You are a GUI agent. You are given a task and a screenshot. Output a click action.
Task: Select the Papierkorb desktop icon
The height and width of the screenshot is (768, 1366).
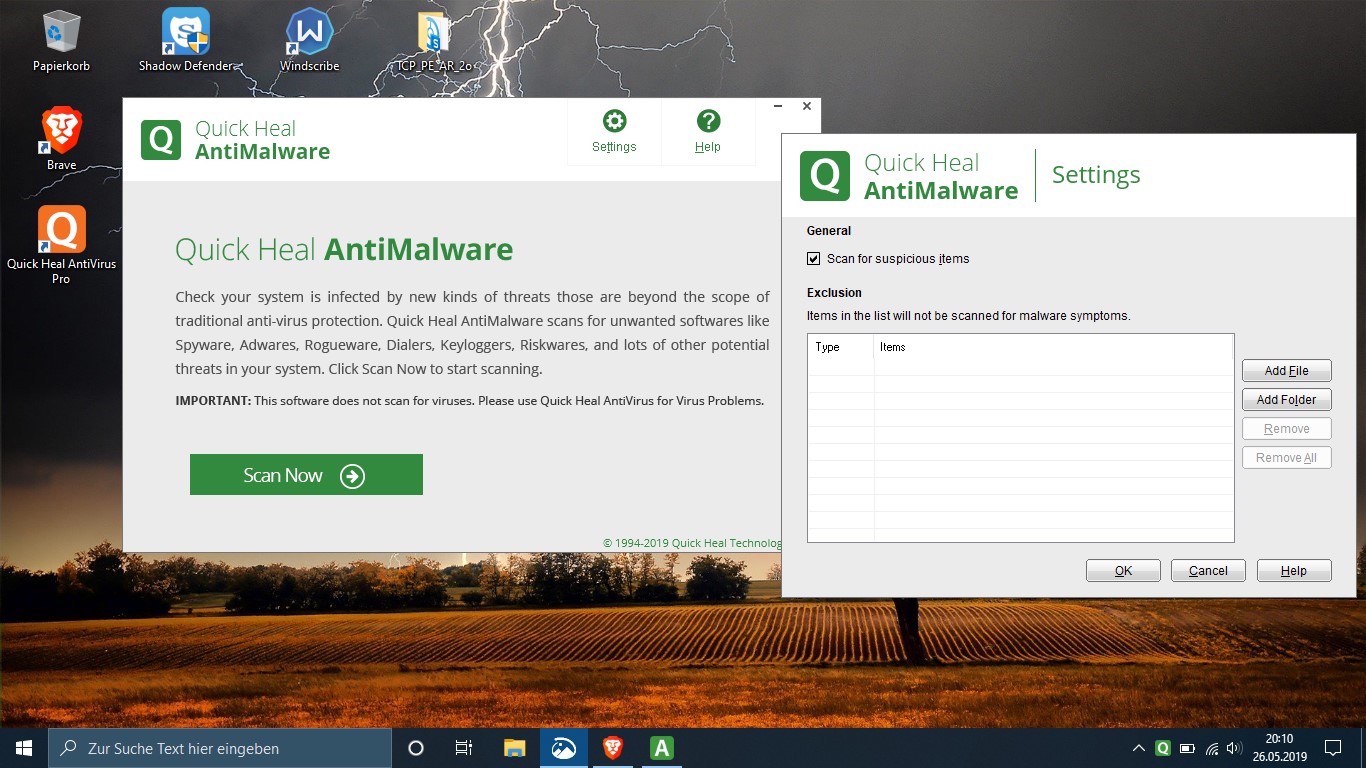(62, 42)
